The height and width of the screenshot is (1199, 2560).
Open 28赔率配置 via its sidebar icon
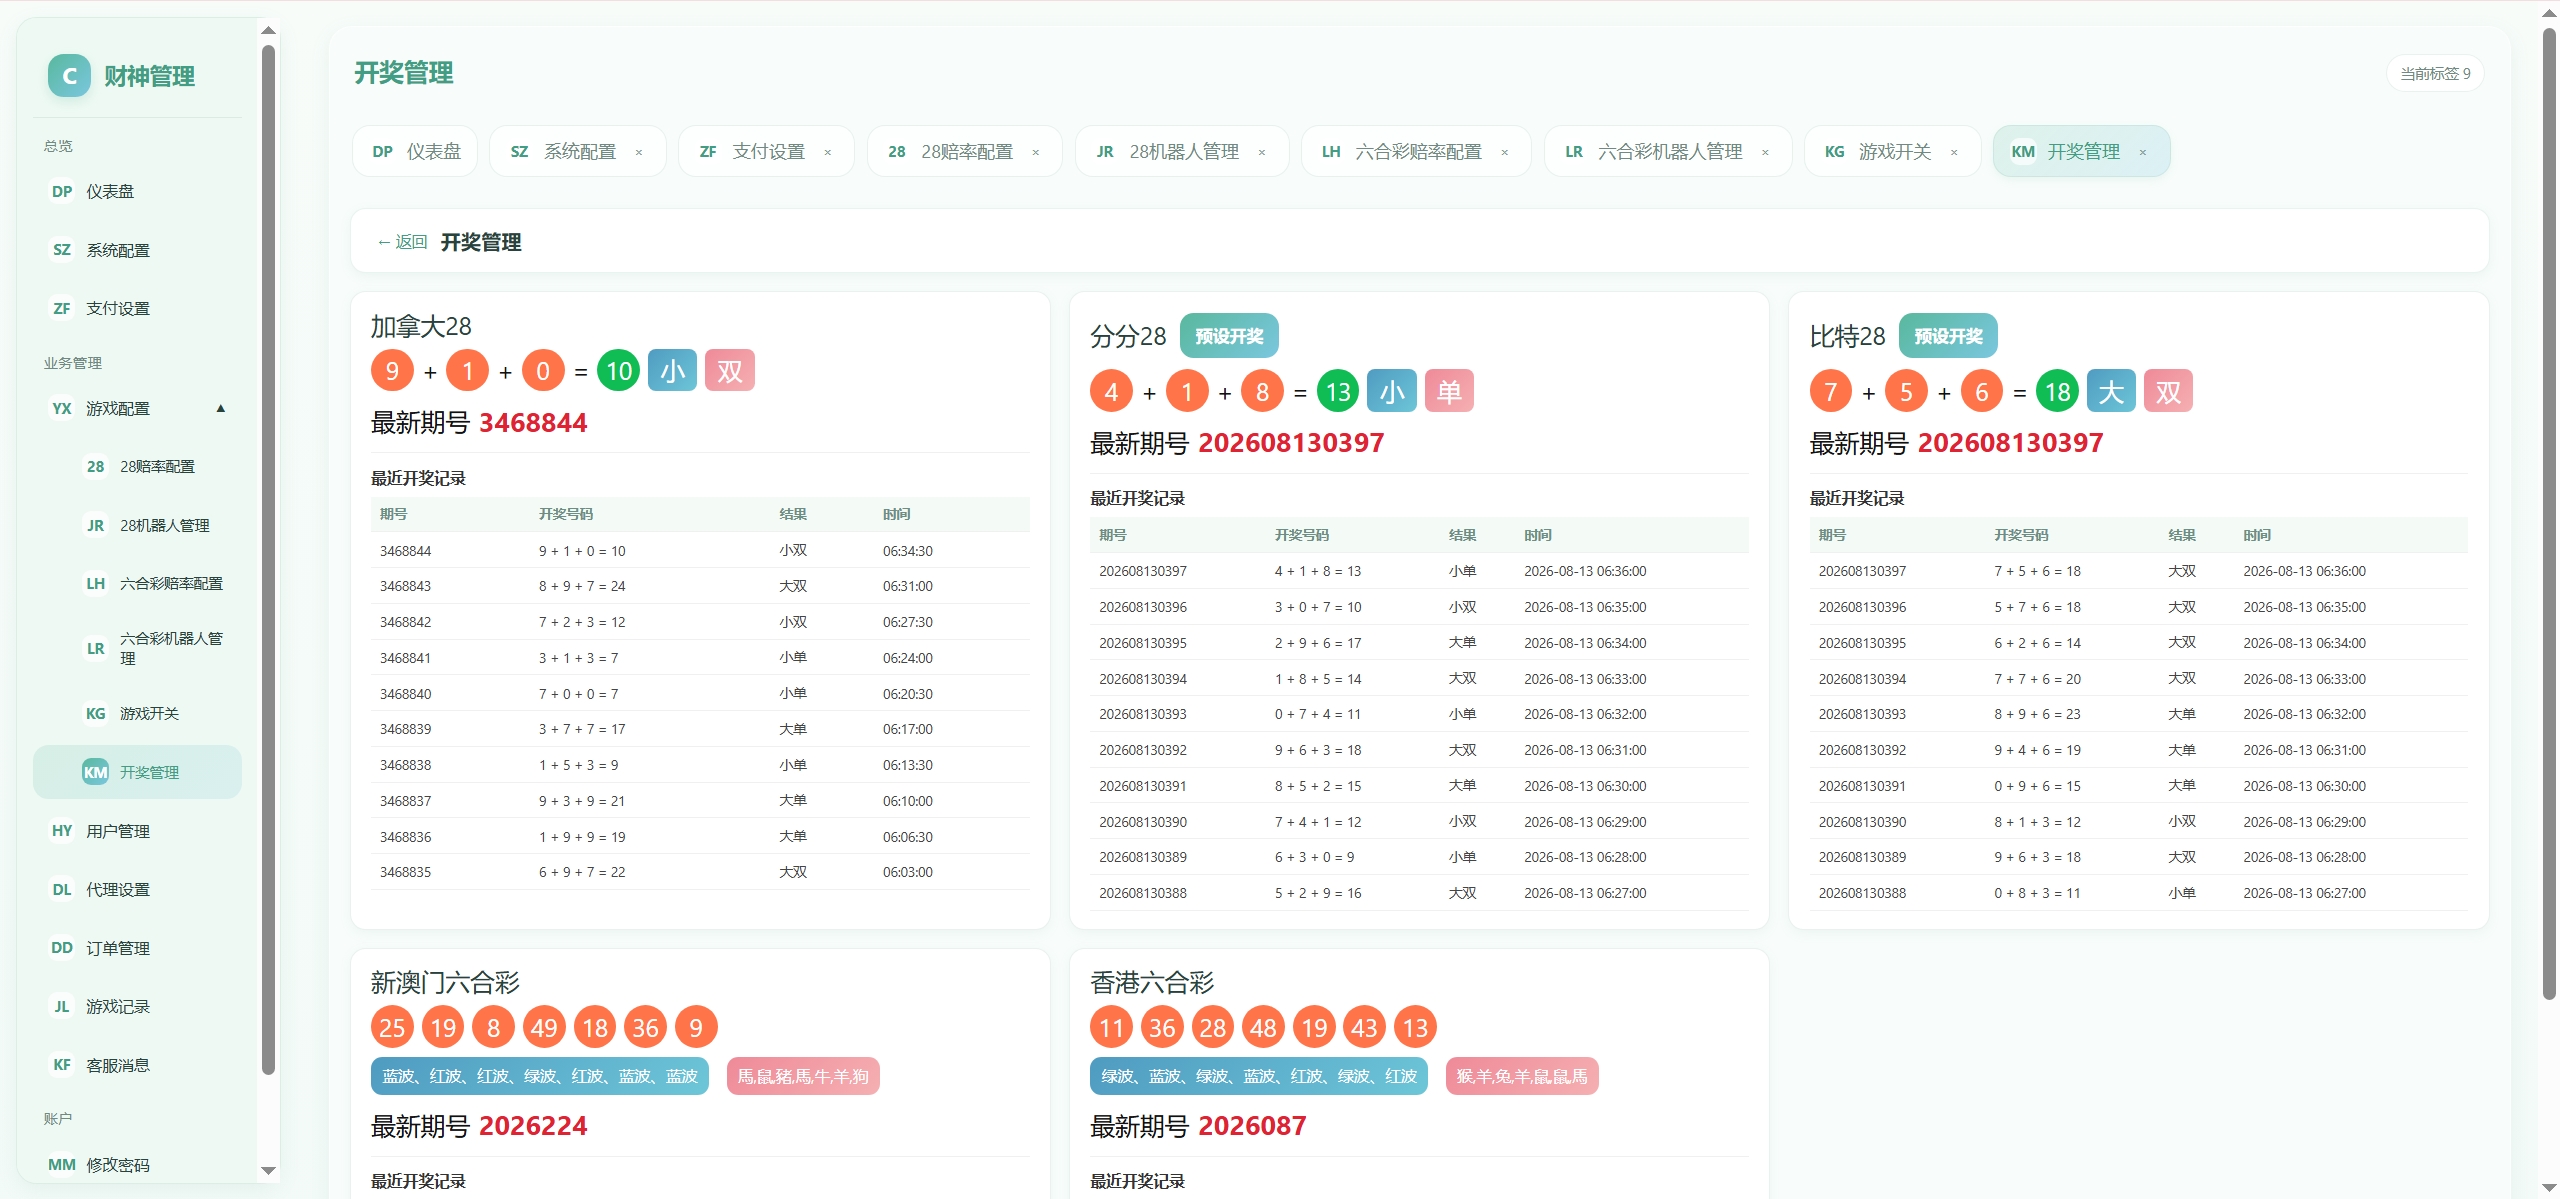[95, 466]
